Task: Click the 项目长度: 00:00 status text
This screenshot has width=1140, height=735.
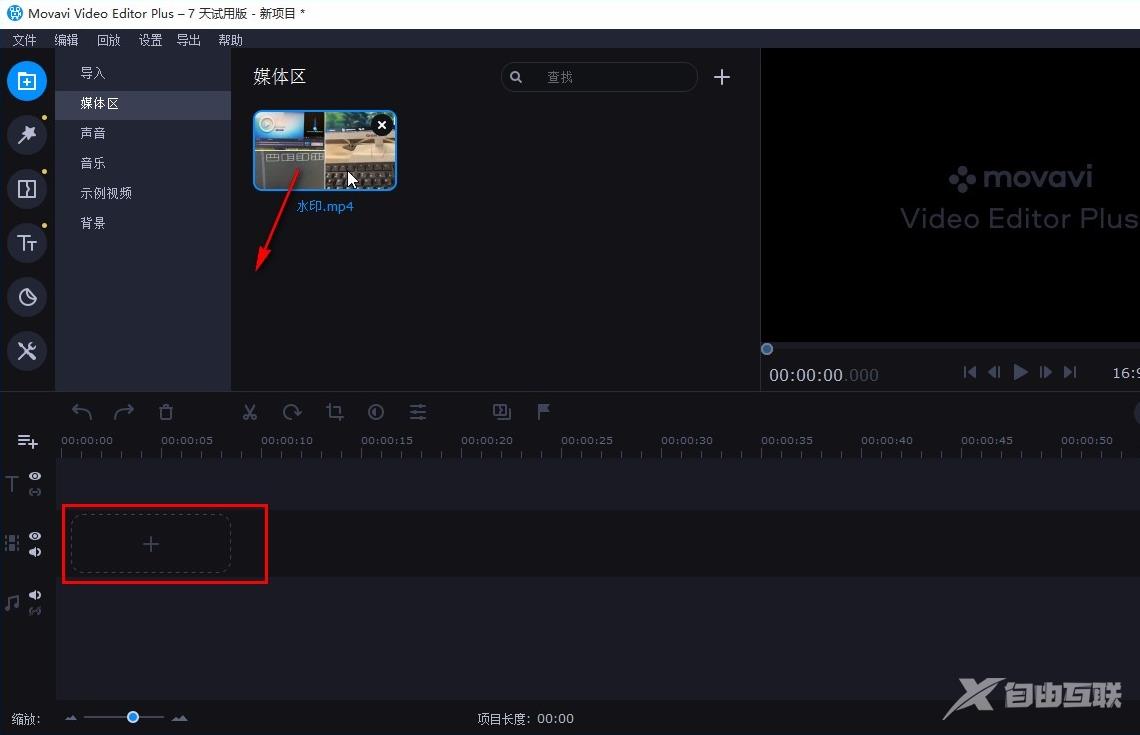Action: tap(525, 719)
